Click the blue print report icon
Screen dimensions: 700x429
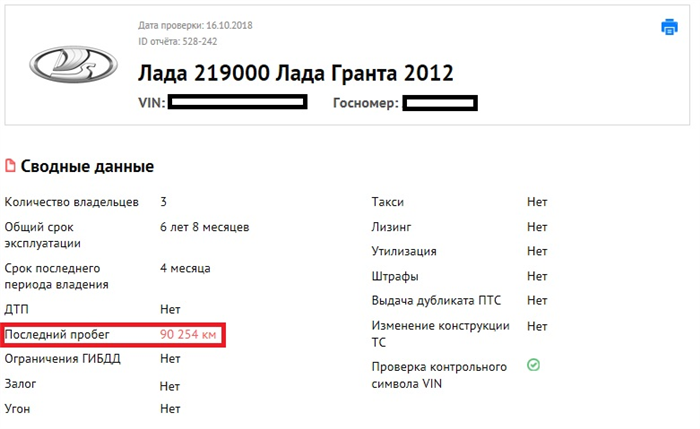pos(669,27)
